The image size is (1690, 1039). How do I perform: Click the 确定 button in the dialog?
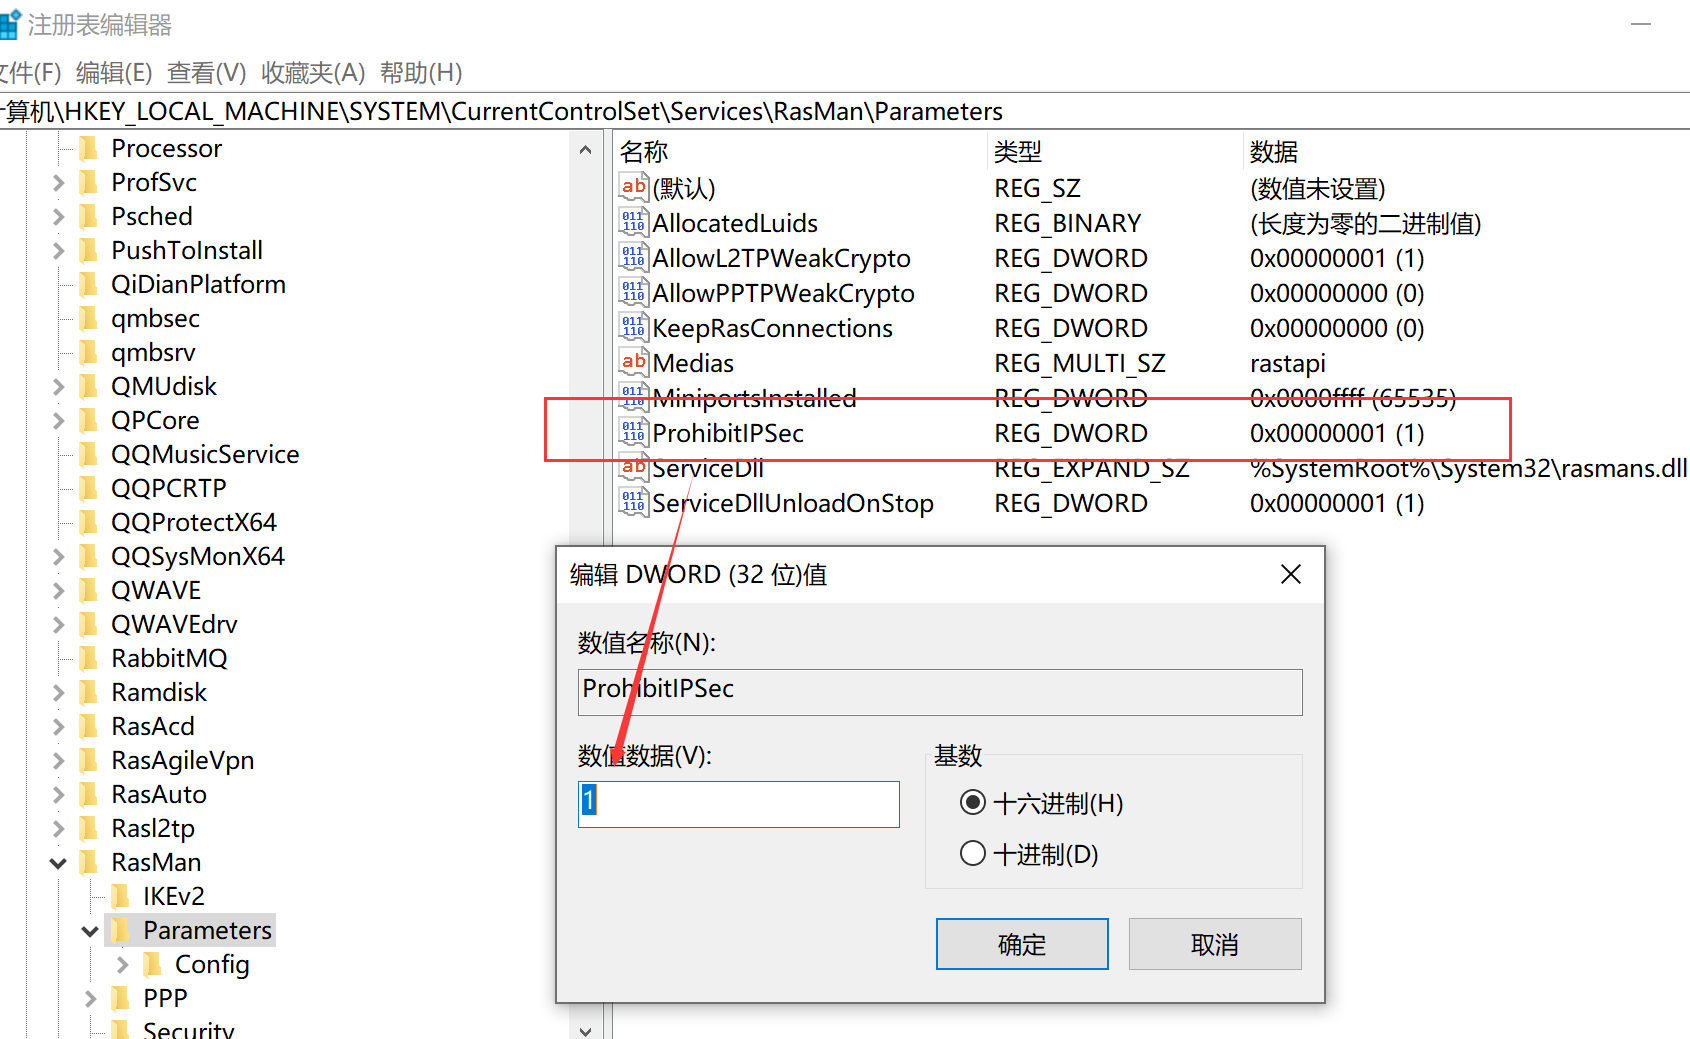tap(1022, 944)
